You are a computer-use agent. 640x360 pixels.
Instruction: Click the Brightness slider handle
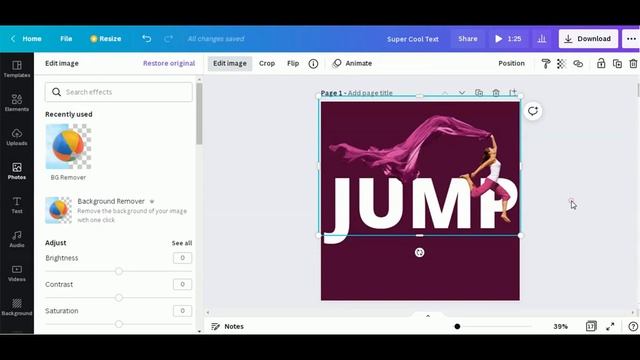point(118,271)
